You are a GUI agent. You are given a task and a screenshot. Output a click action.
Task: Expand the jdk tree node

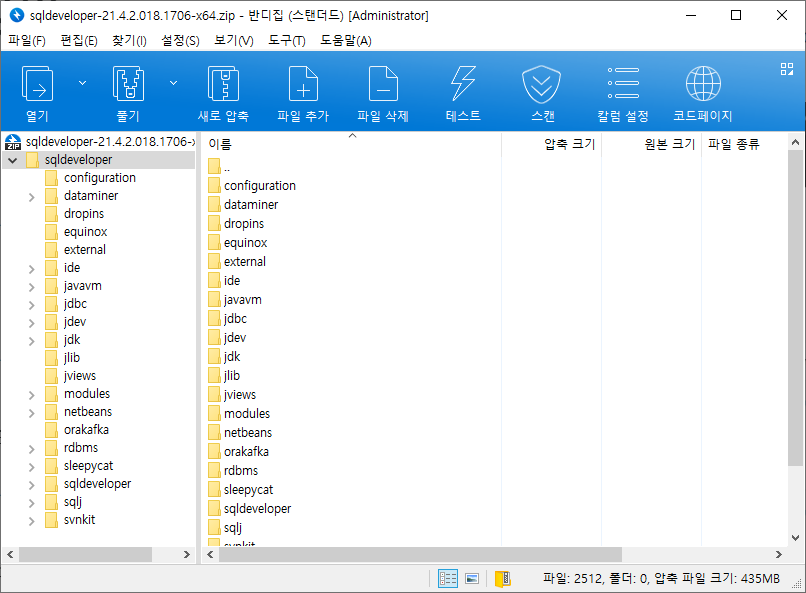pyautogui.click(x=31, y=341)
